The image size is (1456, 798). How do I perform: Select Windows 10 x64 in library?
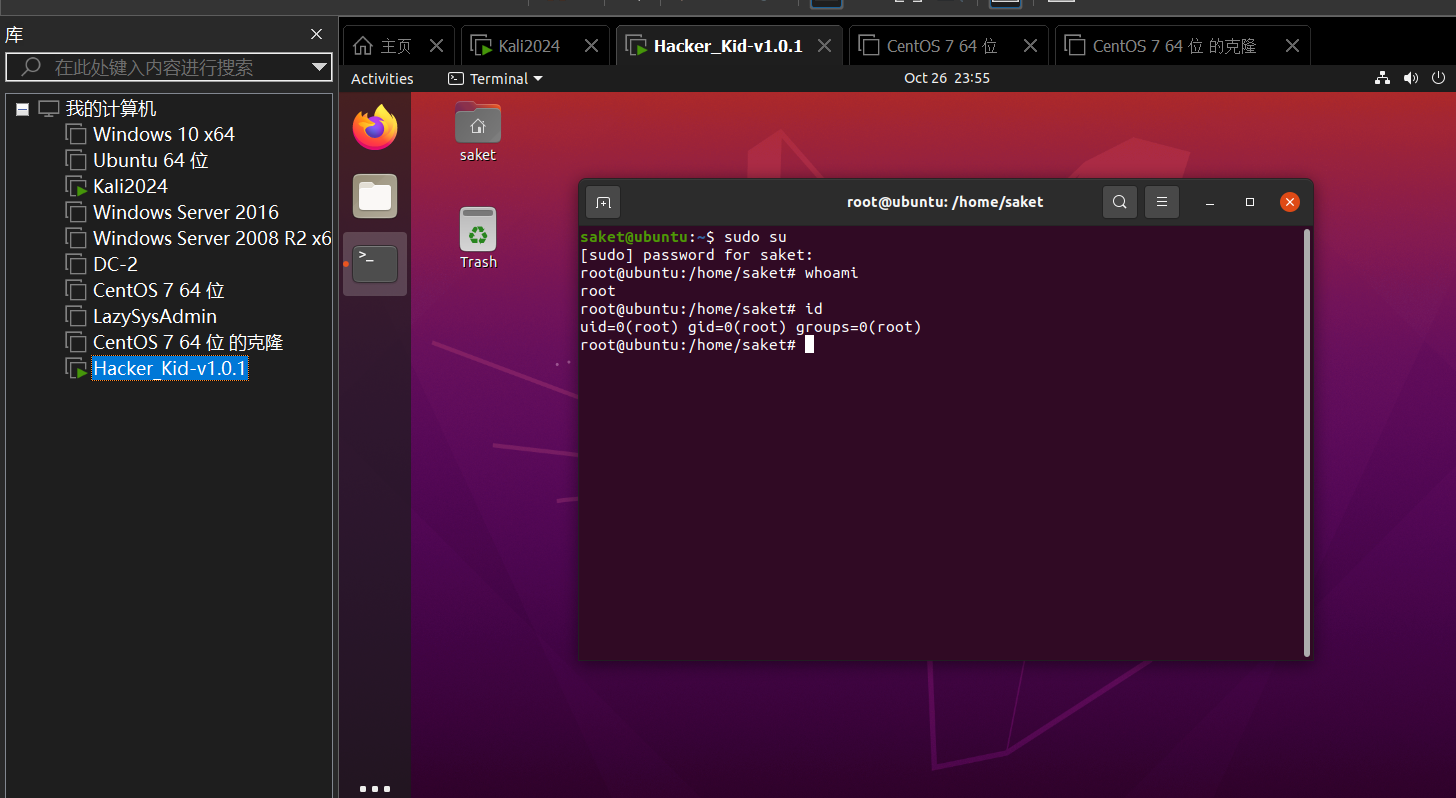[164, 134]
